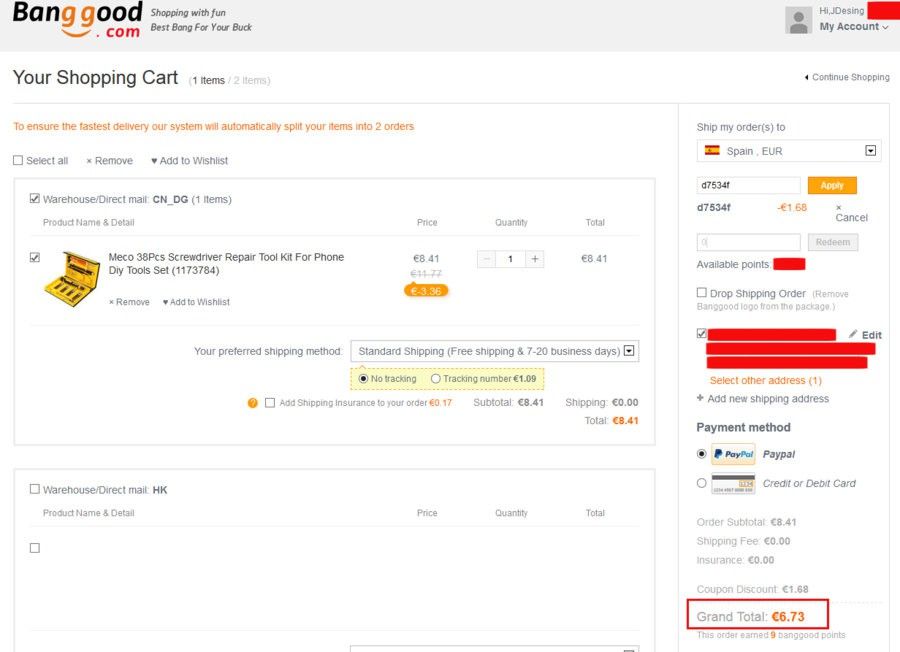Decrease quantity with the minus button
Screen dimensions: 900x652
(x=486, y=259)
